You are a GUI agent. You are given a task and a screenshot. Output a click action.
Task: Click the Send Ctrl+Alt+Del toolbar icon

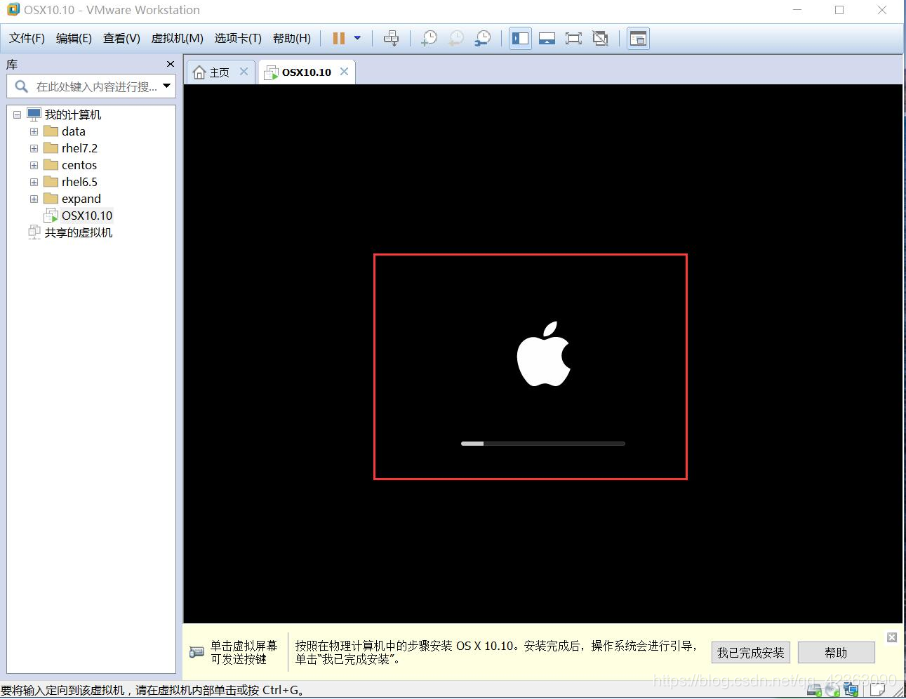[x=391, y=38]
